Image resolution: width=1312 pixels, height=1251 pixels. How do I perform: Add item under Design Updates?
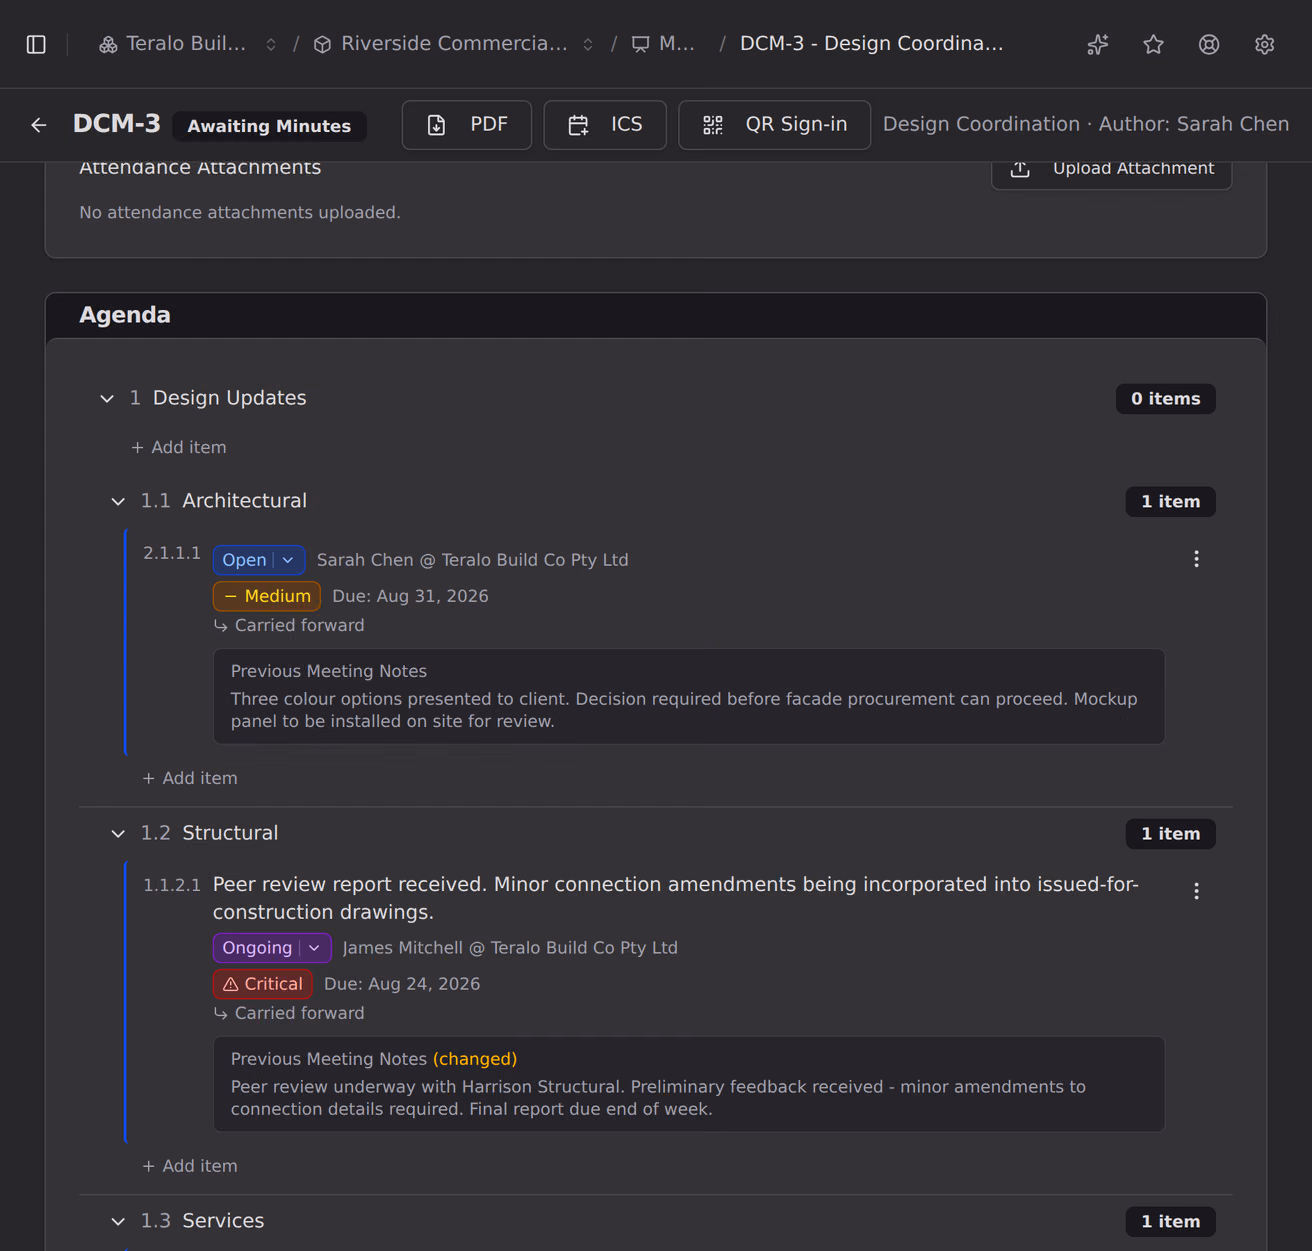pyautogui.click(x=179, y=448)
